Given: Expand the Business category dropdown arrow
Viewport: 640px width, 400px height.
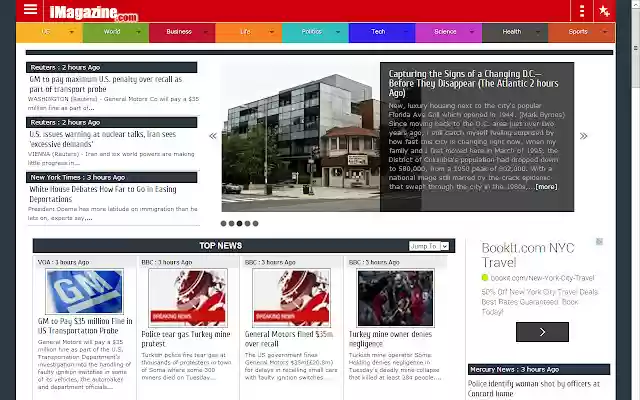Looking at the screenshot, I should coord(205,32).
